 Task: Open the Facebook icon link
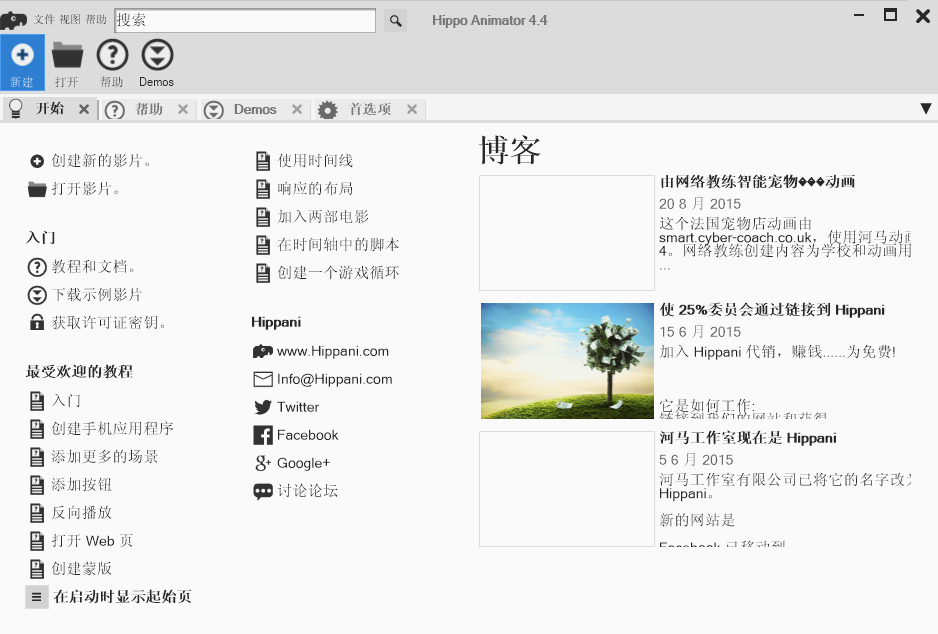(263, 435)
